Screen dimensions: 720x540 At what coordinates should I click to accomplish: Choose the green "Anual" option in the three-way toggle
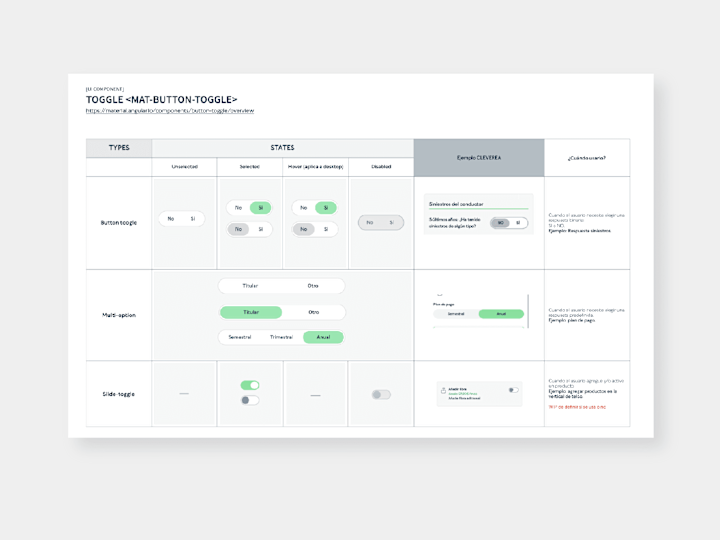tap(323, 337)
